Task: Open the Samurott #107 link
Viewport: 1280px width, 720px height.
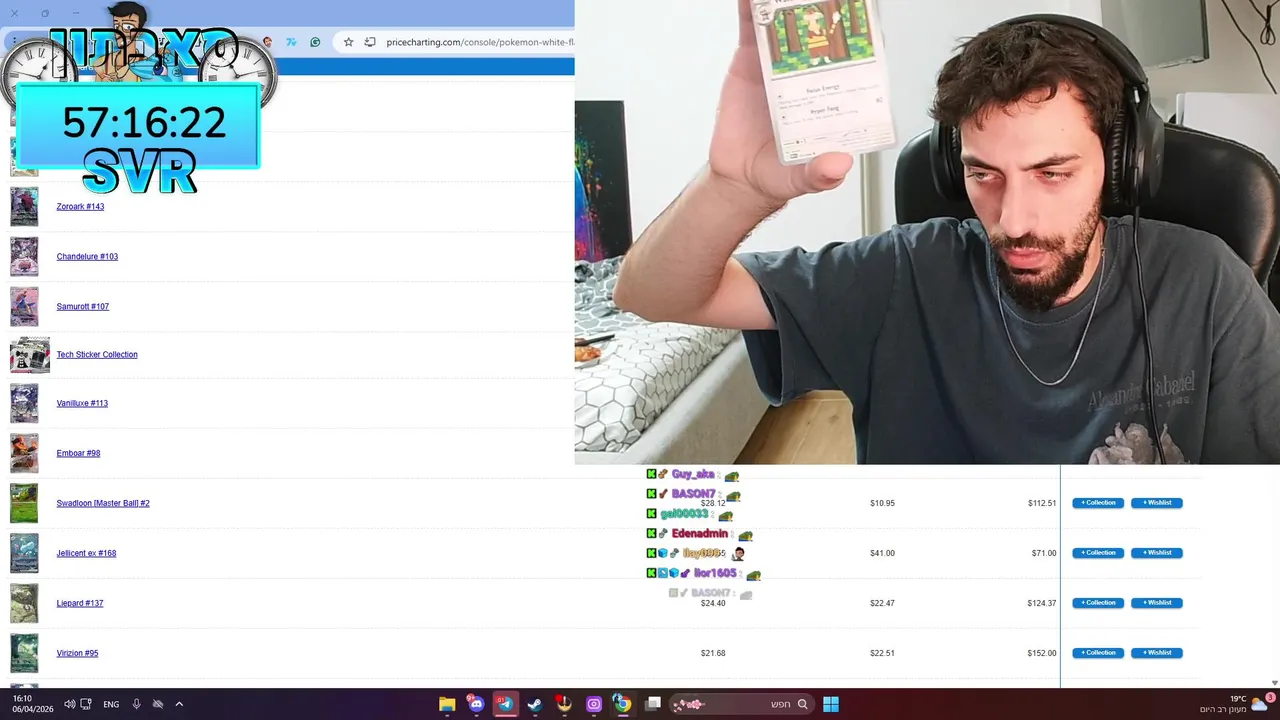Action: (x=83, y=307)
